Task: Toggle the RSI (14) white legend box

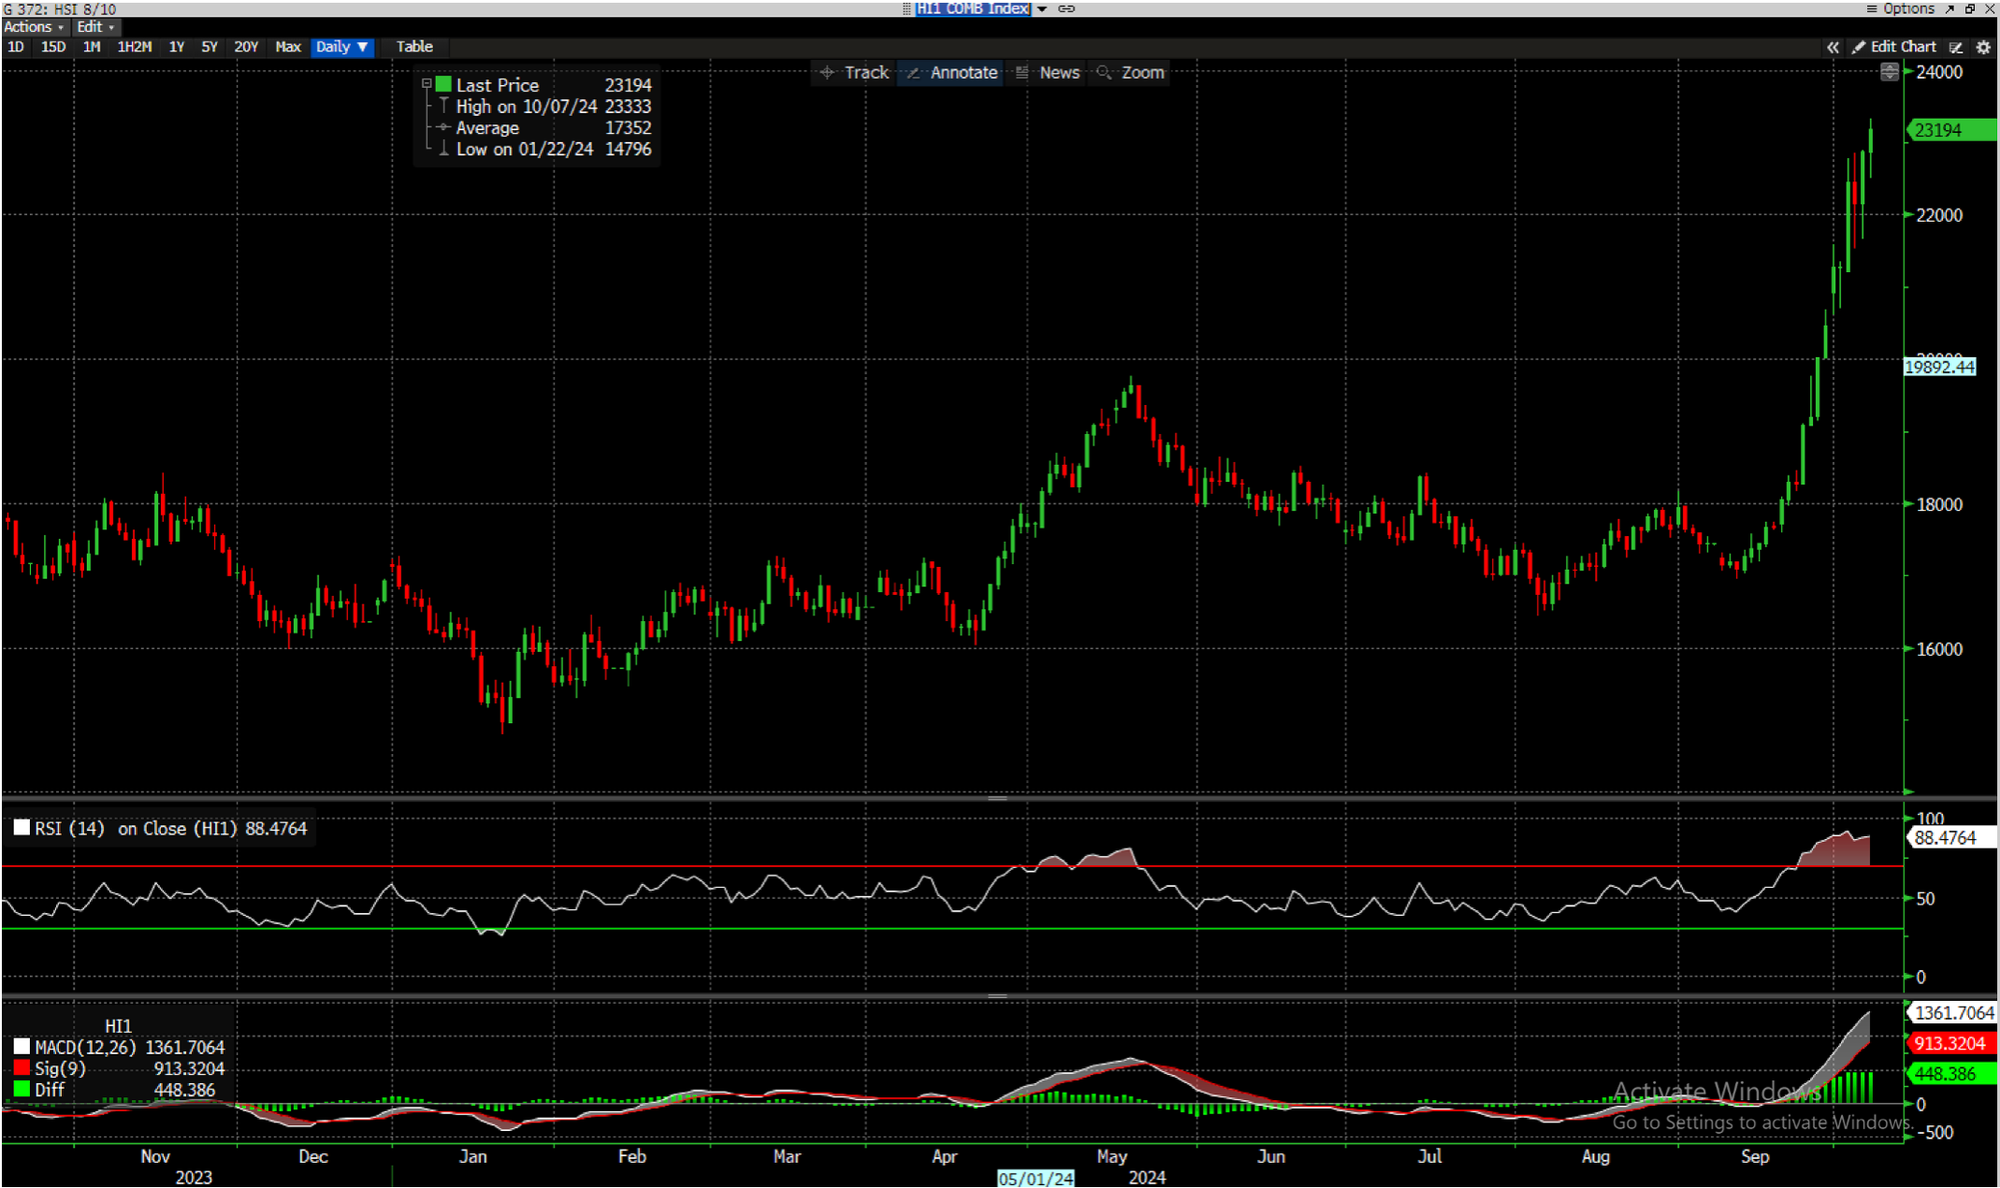Action: (21, 828)
